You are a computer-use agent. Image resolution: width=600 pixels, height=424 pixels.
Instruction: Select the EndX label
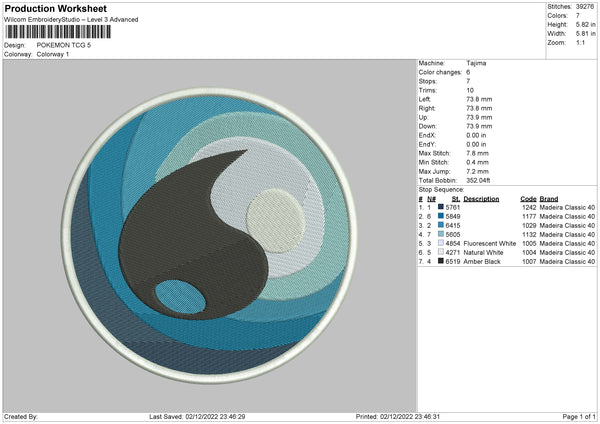427,135
